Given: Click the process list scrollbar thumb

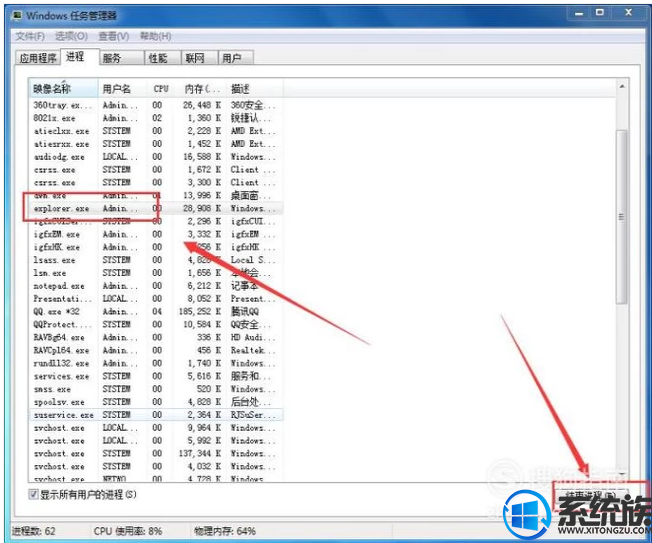Looking at the screenshot, I should click(x=622, y=217).
